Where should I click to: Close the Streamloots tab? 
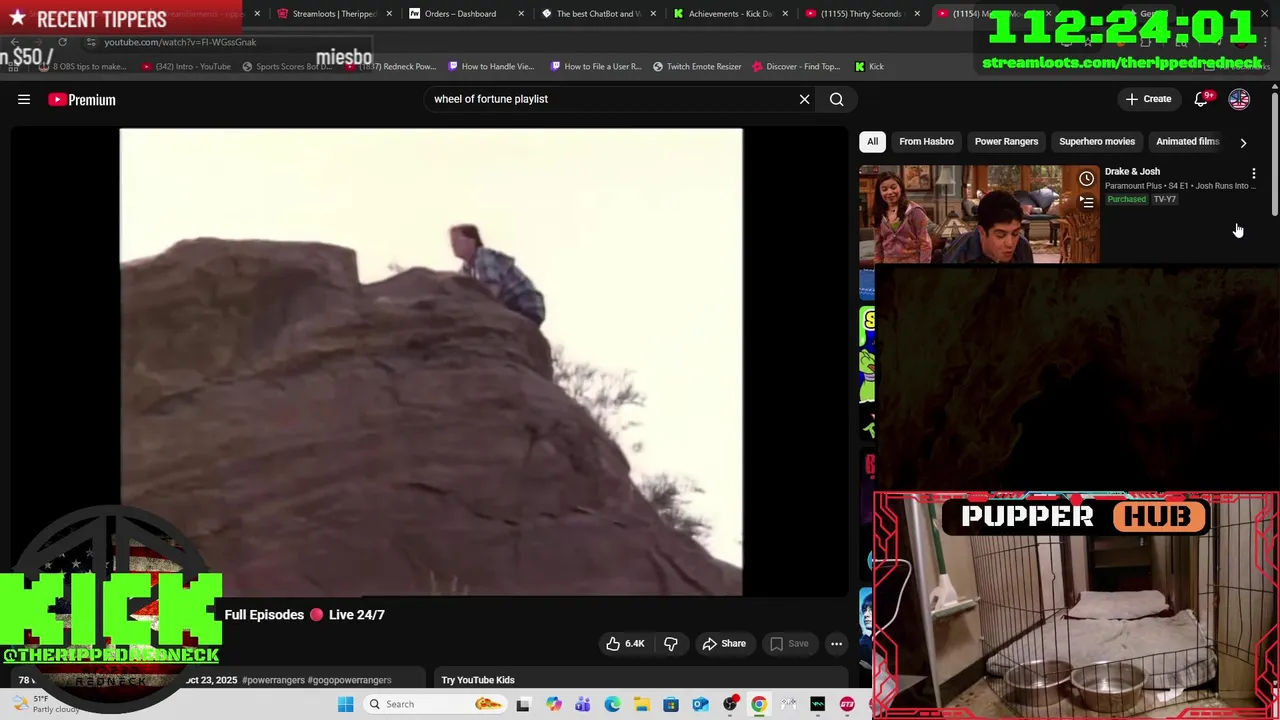(389, 14)
